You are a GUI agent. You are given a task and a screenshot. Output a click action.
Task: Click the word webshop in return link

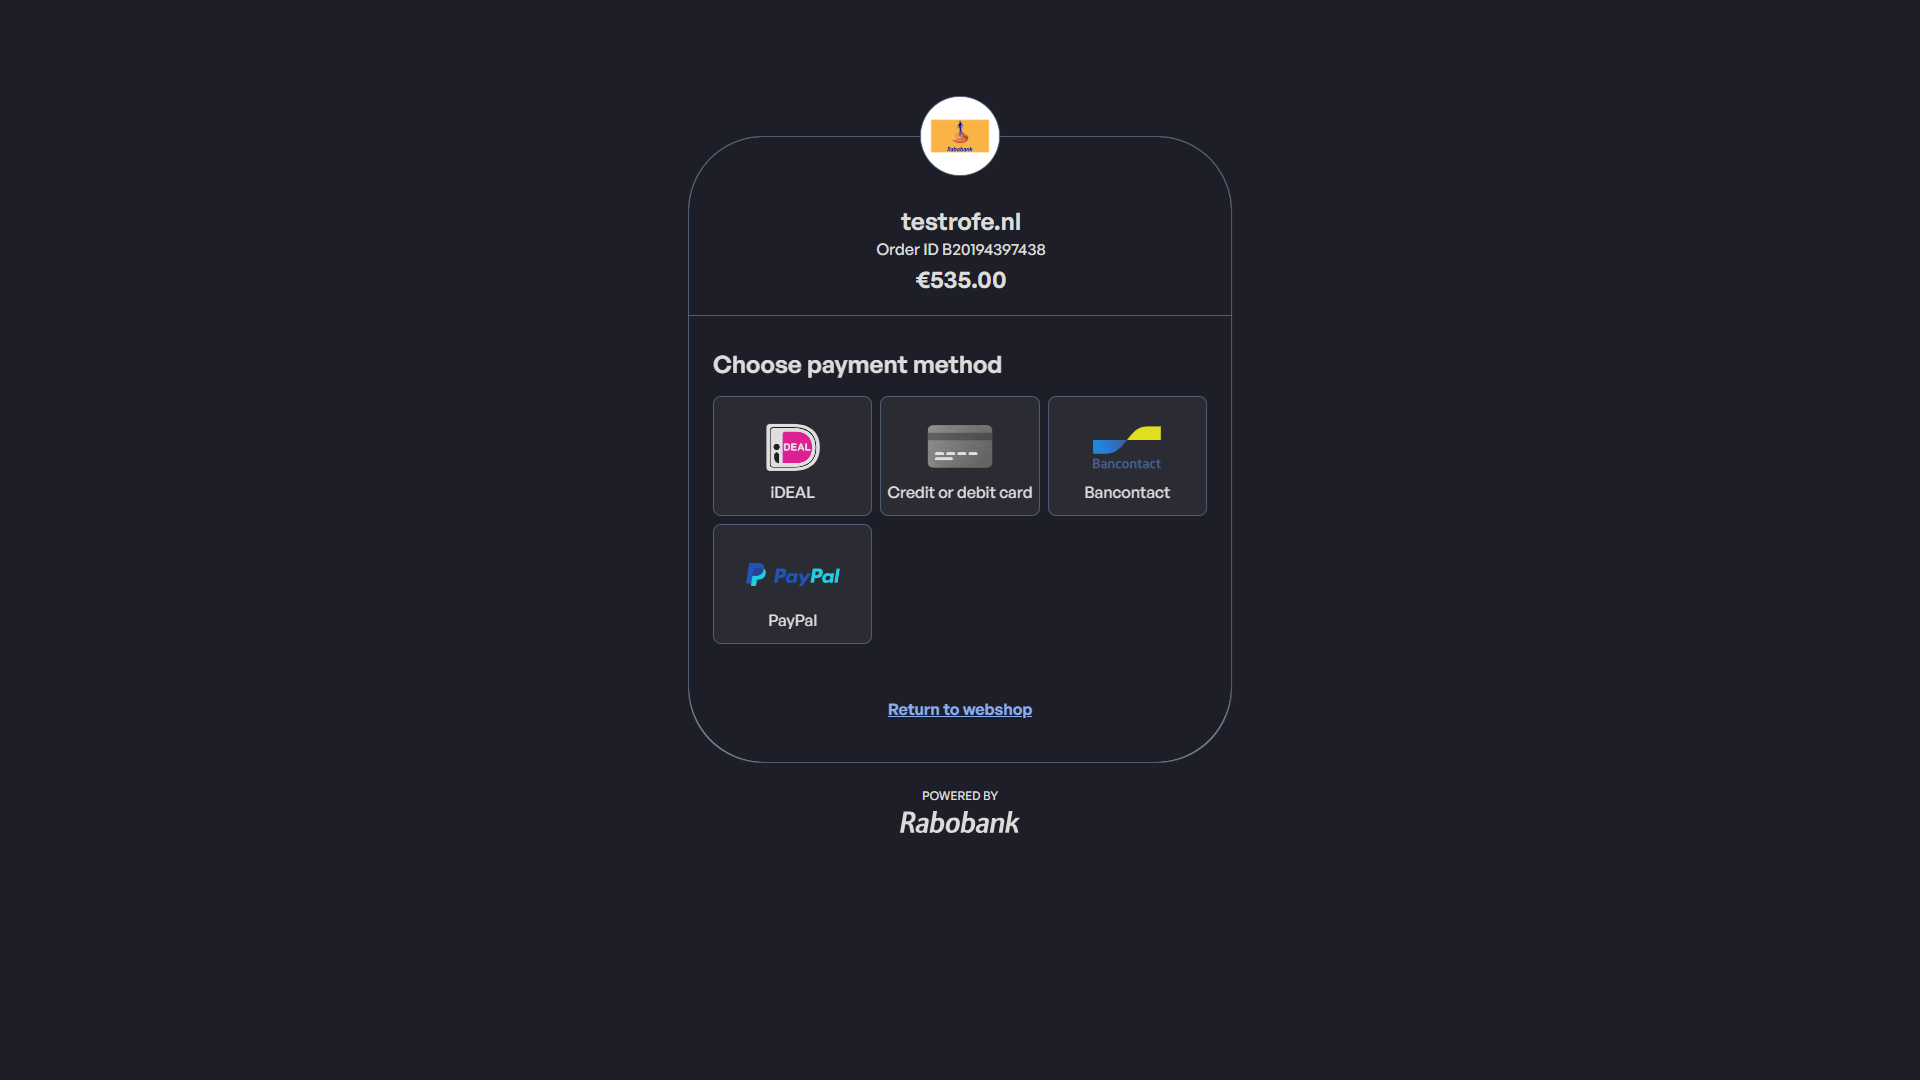tap(997, 709)
